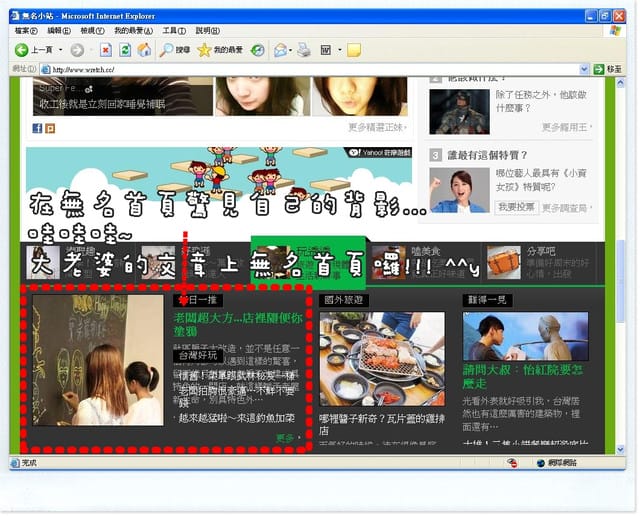Click the page icon in the address bar
640x516 pixels.
[46, 69]
